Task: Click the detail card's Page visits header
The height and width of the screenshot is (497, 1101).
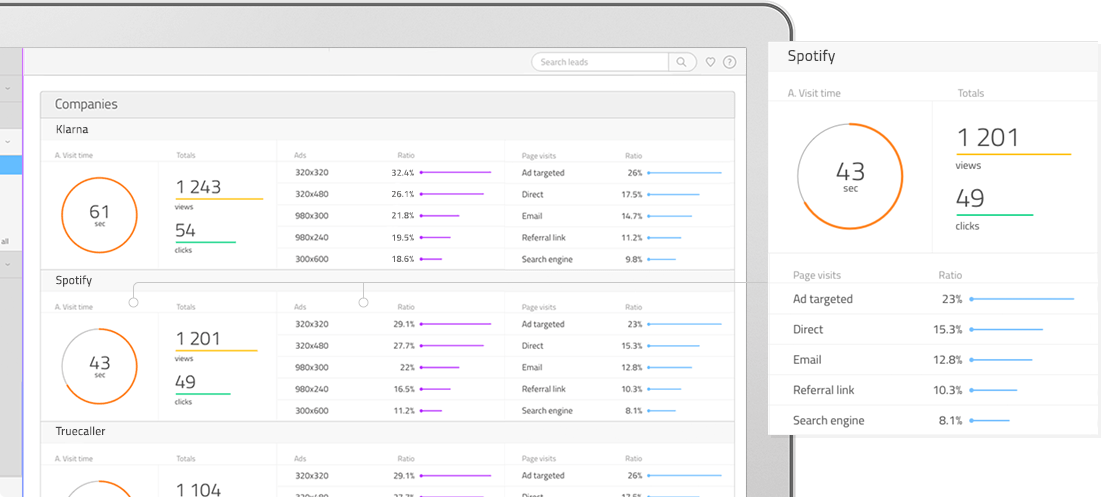Action: pyautogui.click(x=817, y=276)
